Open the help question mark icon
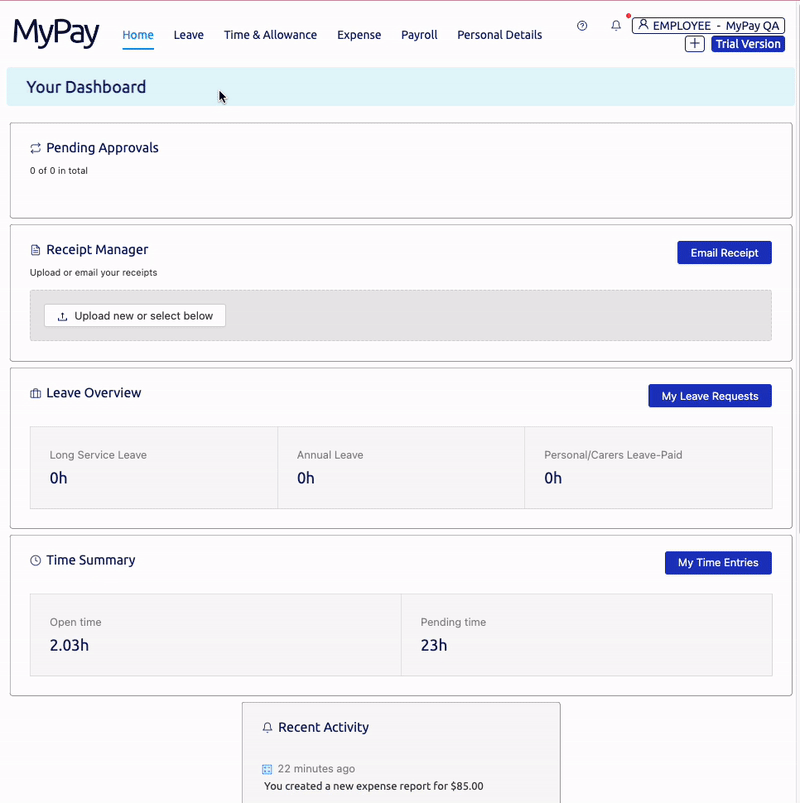The width and height of the screenshot is (800, 803). pyautogui.click(x=582, y=26)
